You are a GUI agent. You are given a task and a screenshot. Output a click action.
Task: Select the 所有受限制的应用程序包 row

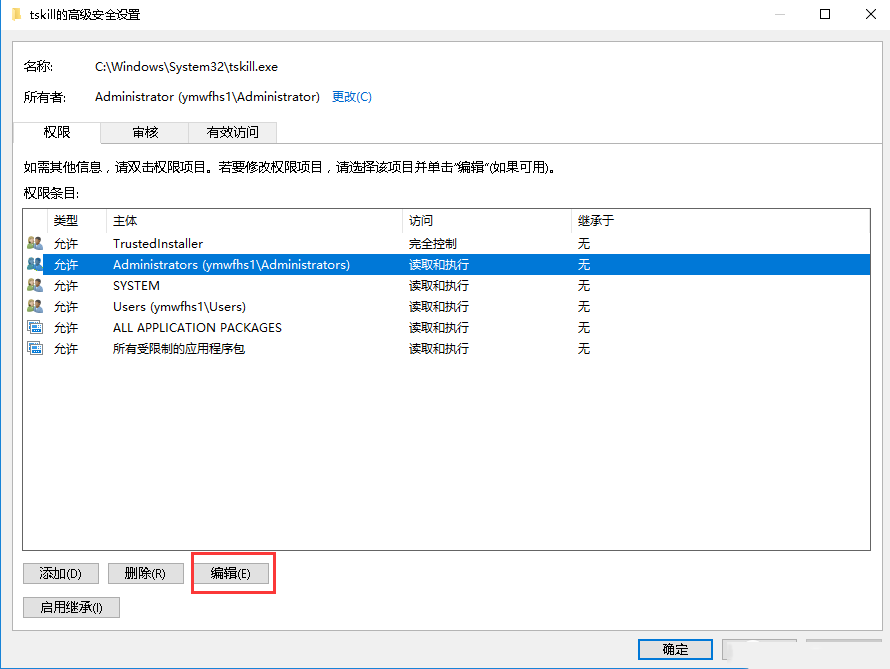[446, 348]
